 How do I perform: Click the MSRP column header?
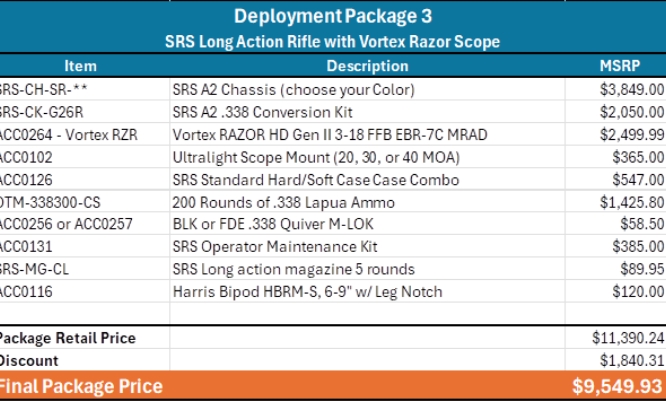(617, 66)
